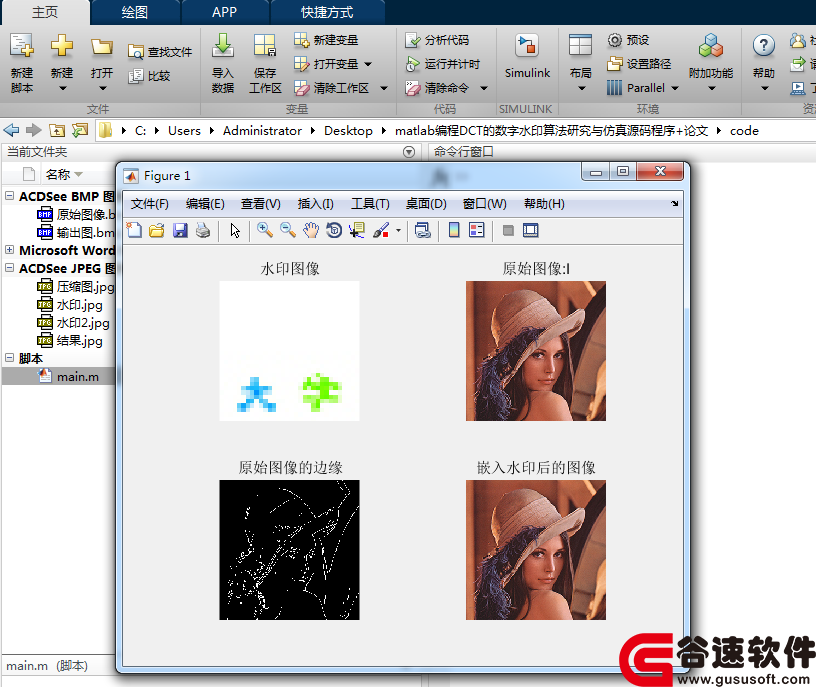Click Figure save (floppy) icon

click(x=180, y=230)
